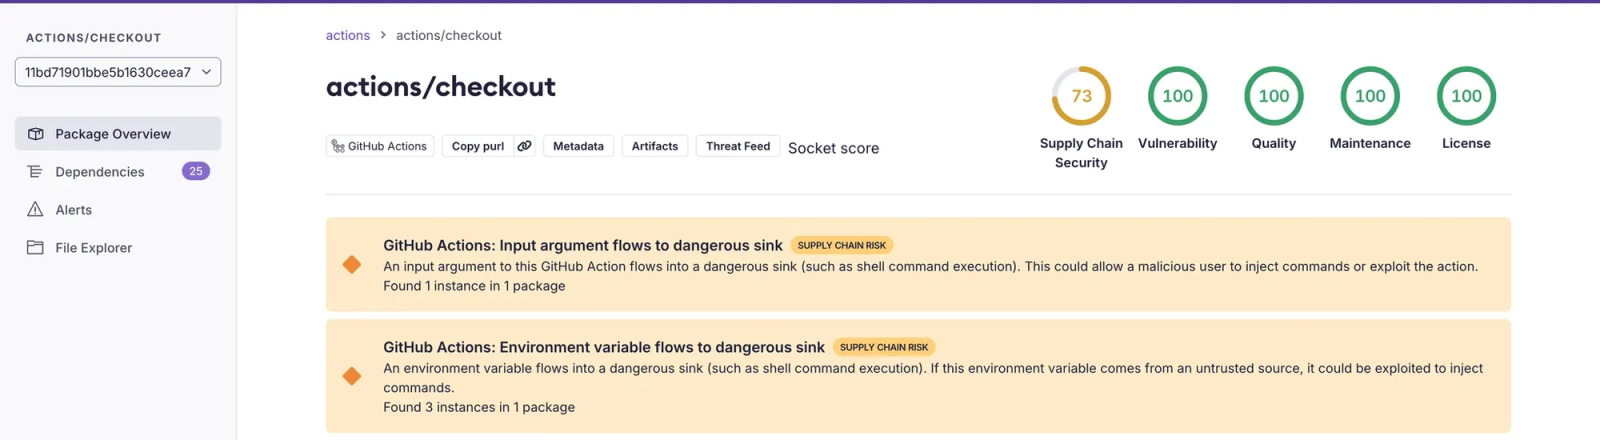Open Alerts section in sidebar
Image resolution: width=1600 pixels, height=440 pixels.
118,210
